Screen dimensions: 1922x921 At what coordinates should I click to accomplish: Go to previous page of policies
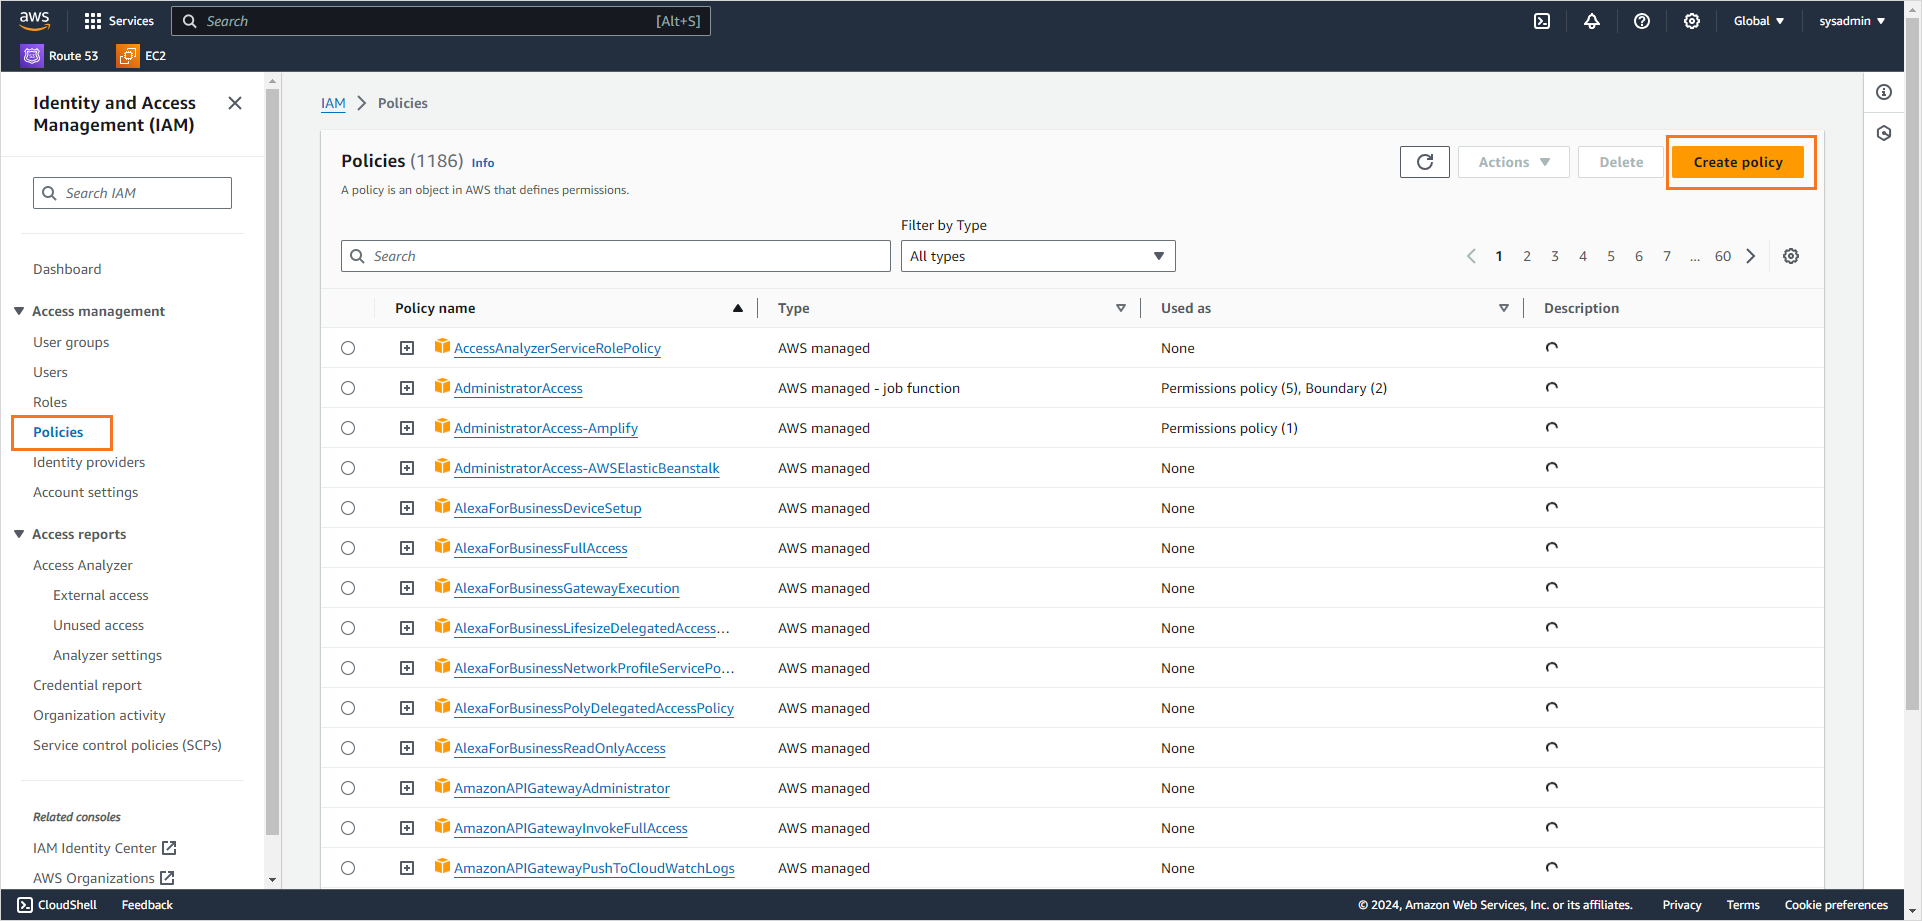(1471, 256)
